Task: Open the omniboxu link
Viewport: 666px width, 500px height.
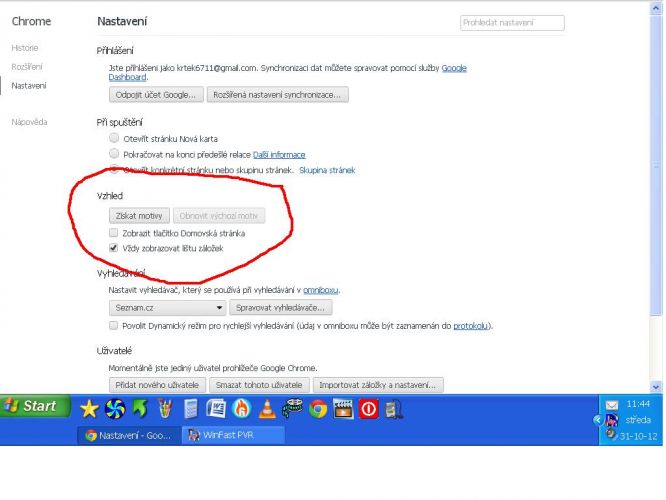Action: [321, 290]
